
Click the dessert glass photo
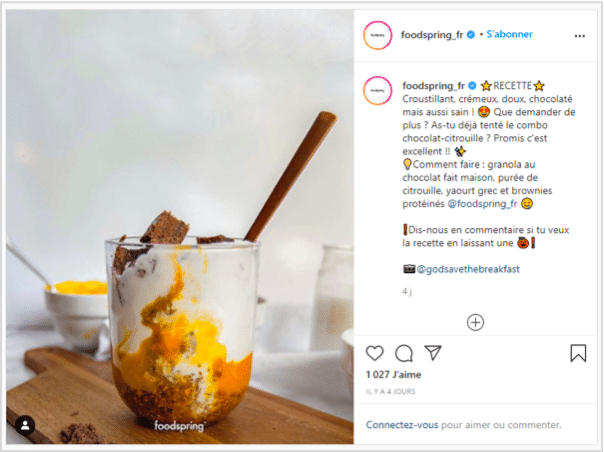click(180, 227)
